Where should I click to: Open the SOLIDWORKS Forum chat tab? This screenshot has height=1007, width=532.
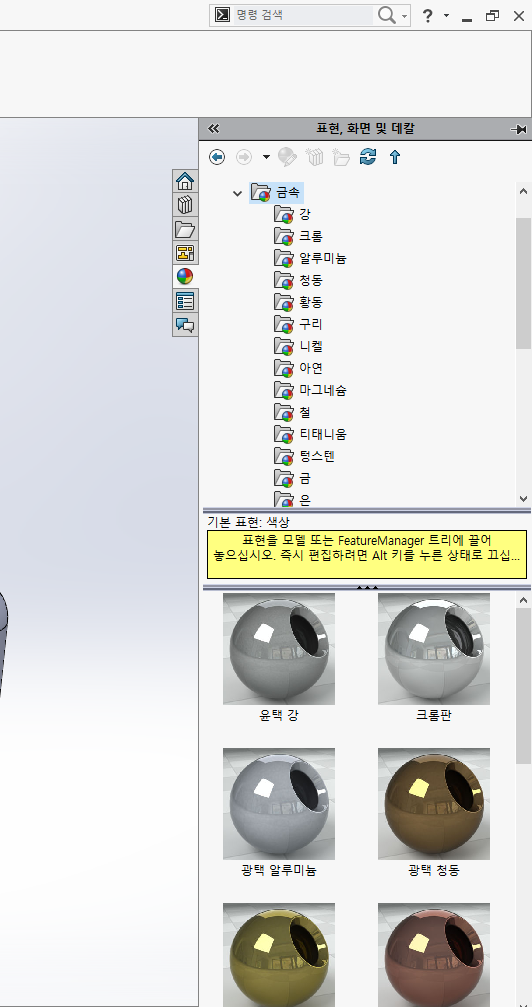[185, 325]
